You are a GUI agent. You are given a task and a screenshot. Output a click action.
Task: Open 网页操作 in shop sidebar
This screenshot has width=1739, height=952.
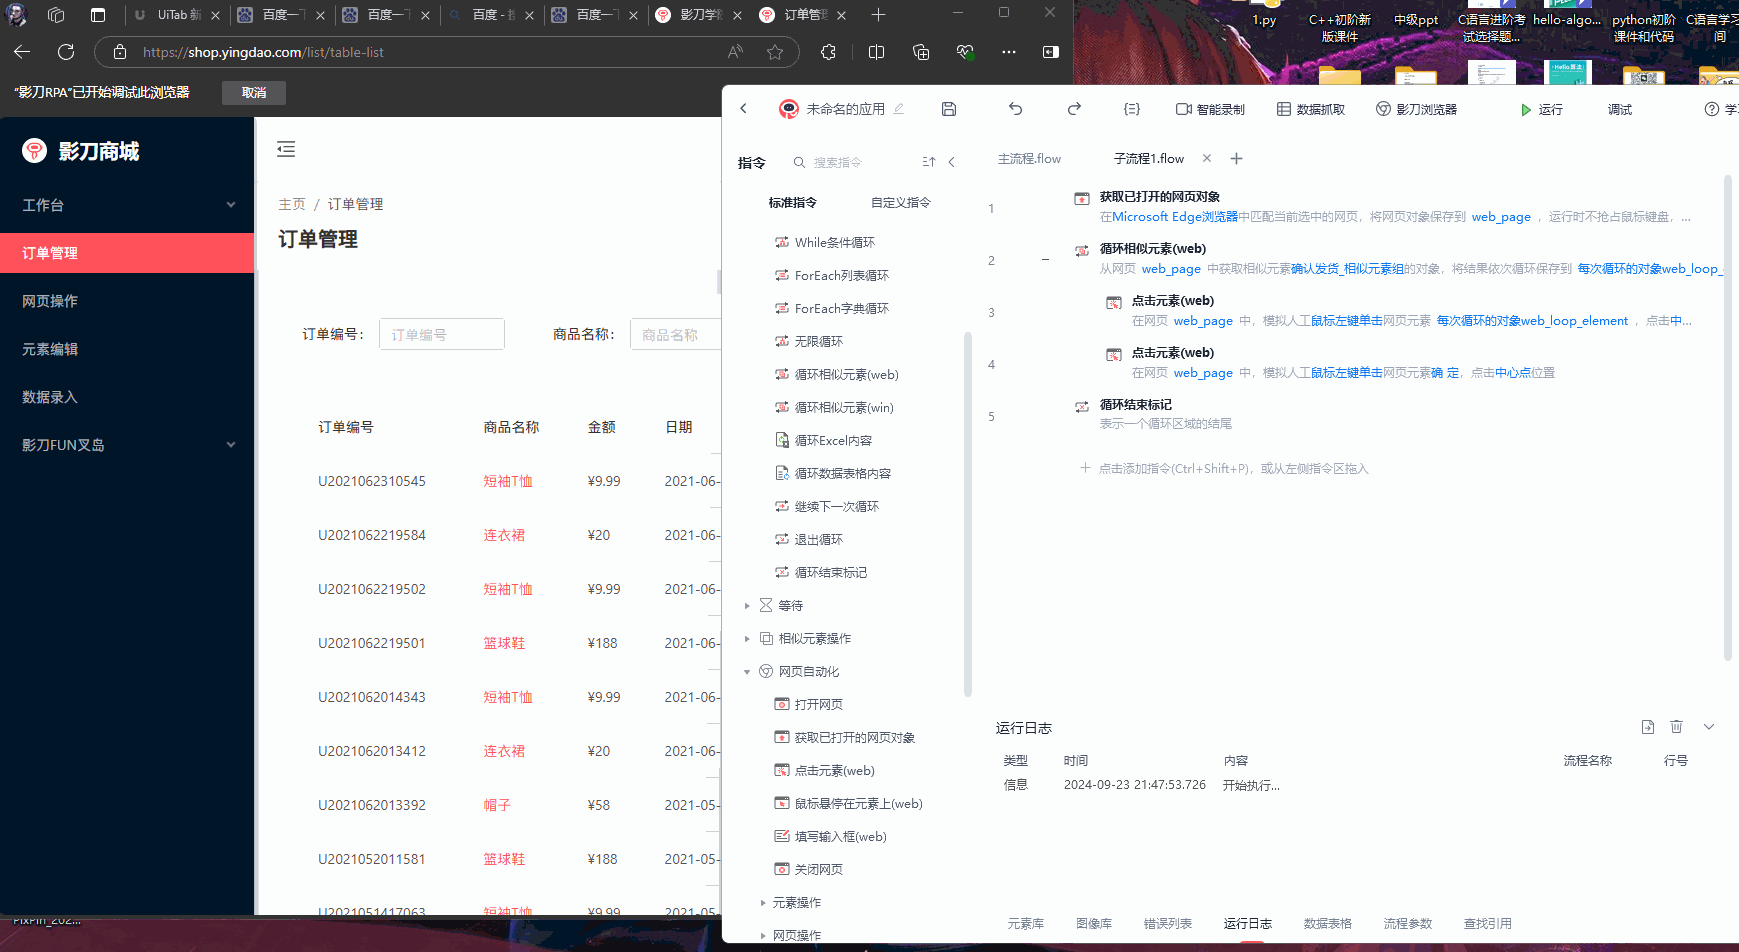point(127,301)
